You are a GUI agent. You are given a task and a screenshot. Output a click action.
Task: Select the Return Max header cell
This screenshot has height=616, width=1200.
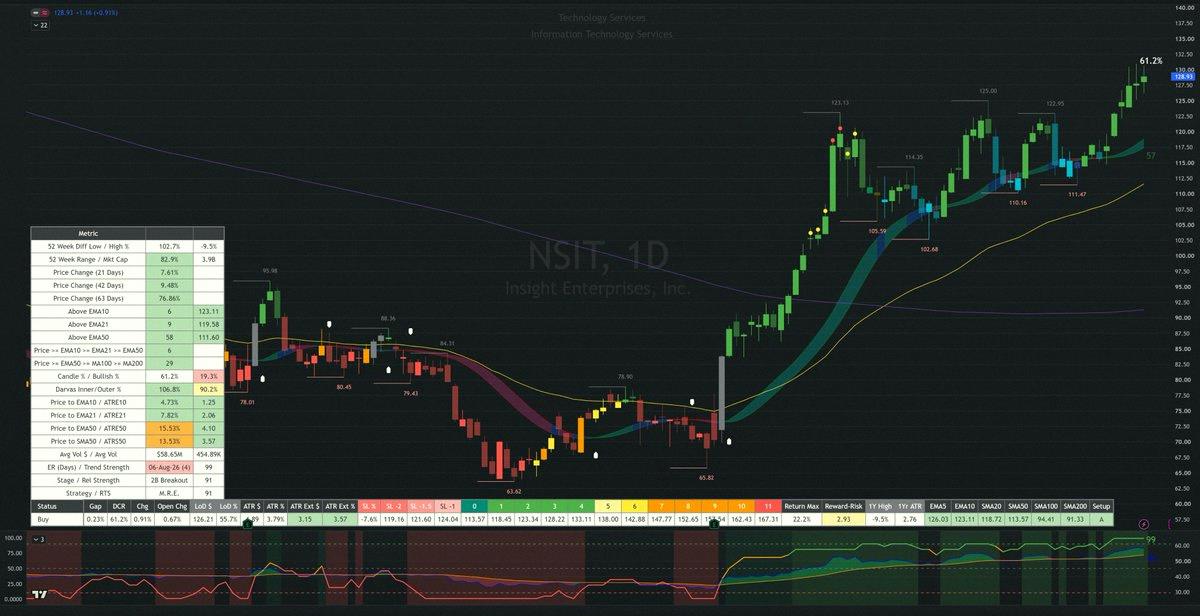[801, 506]
